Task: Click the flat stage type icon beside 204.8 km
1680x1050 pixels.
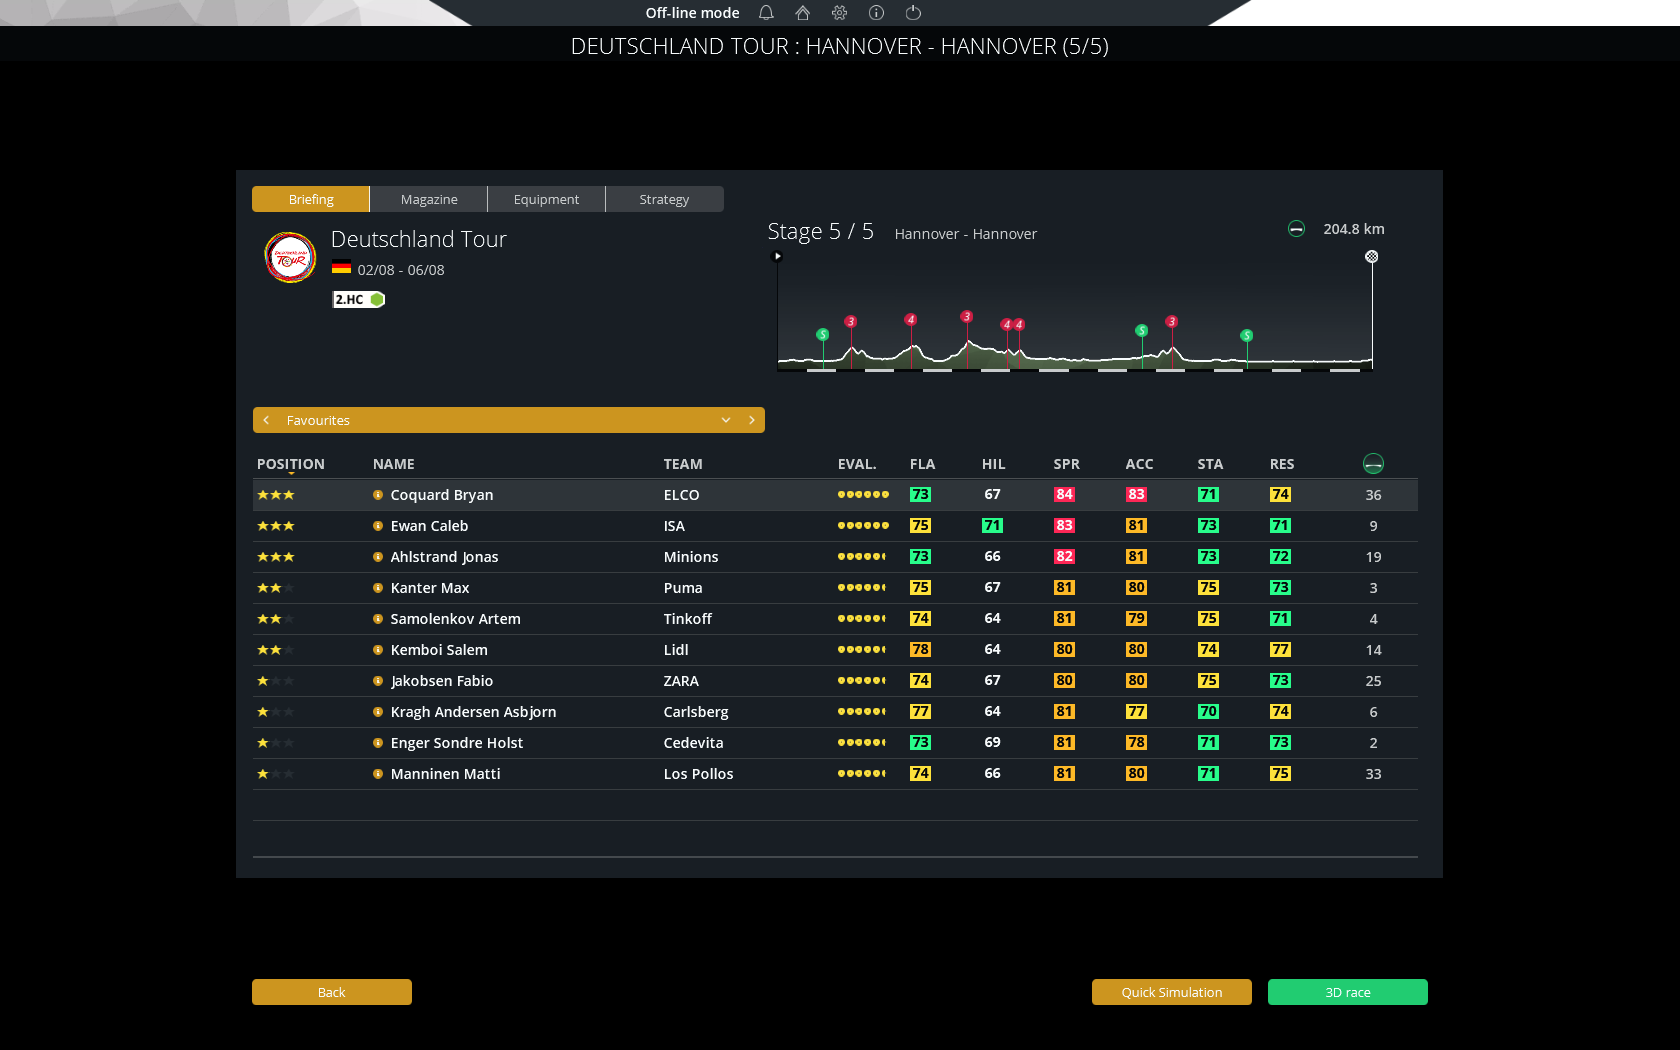Action: coord(1296,229)
